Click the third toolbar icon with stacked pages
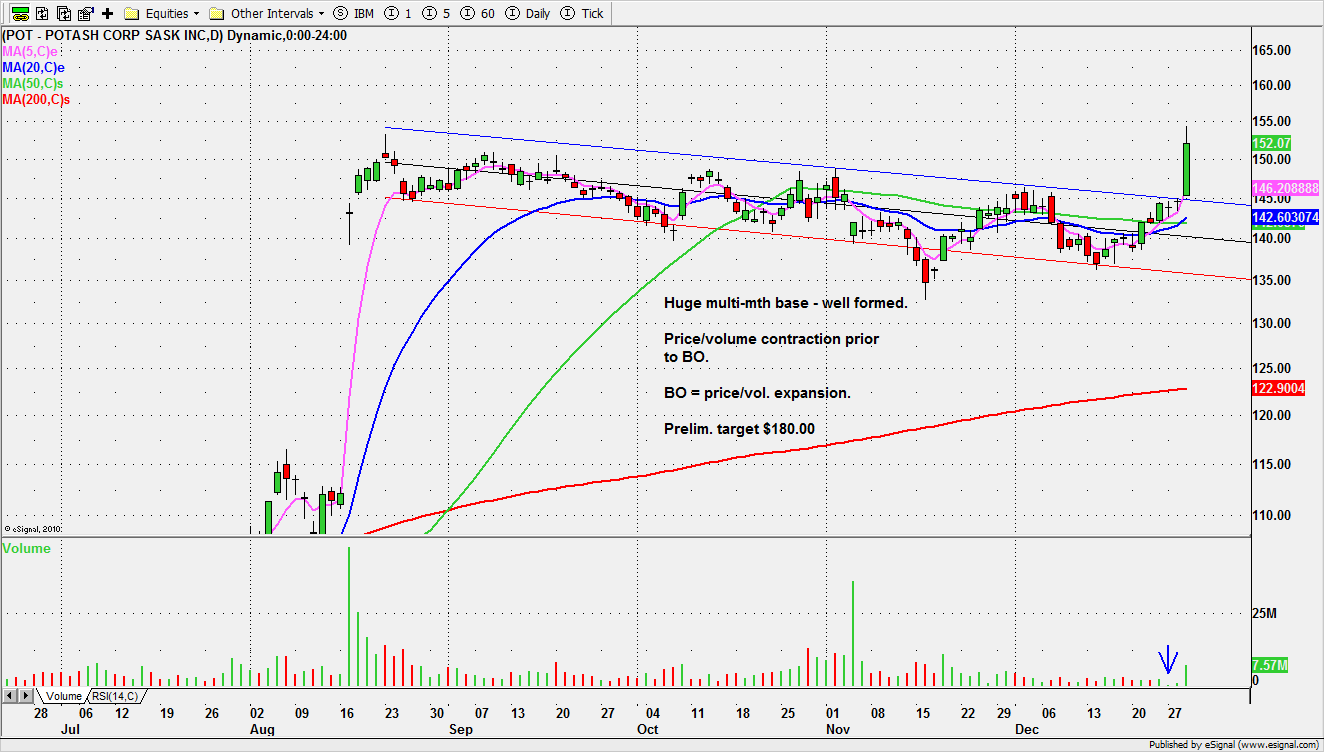 (x=64, y=13)
